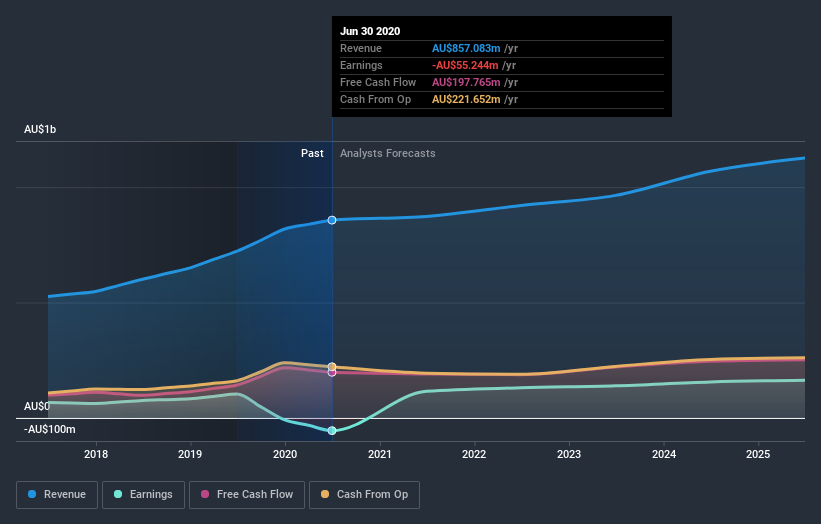This screenshot has width=821, height=524.
Task: Click the Jun 30 2020 tooltip date
Action: point(370,31)
